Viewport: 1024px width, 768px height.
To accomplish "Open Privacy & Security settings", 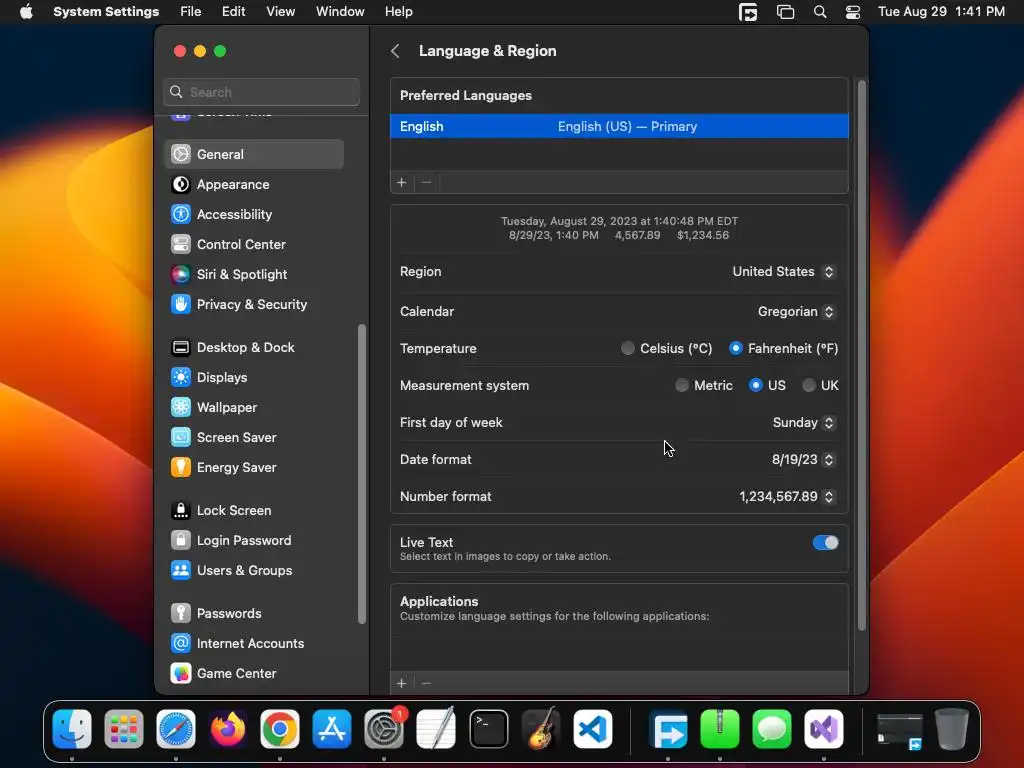I will coord(253,304).
